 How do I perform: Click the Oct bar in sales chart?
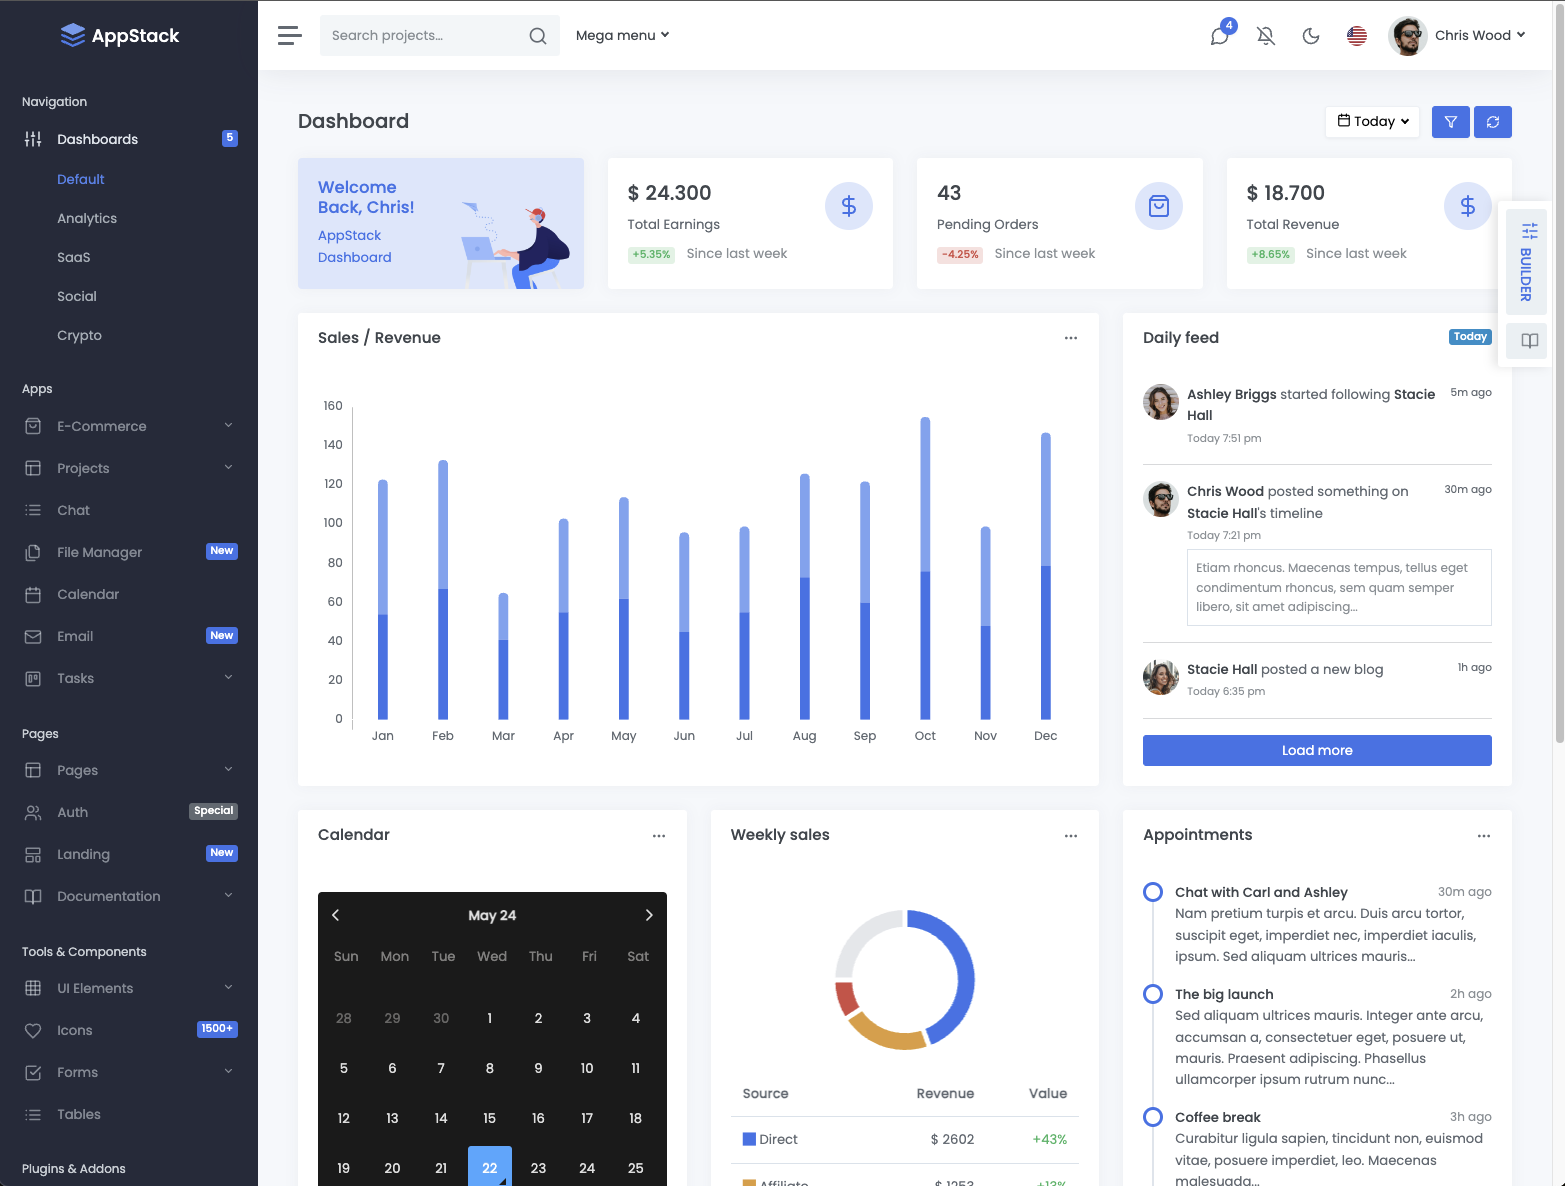coord(925,568)
